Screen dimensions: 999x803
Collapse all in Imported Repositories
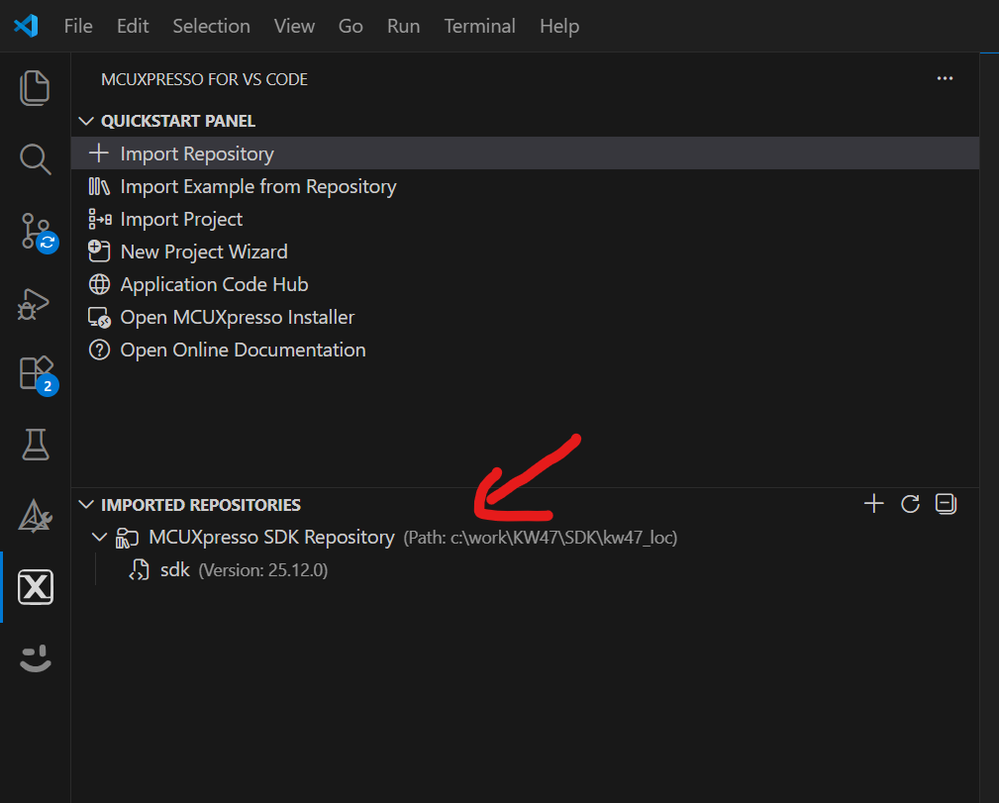(945, 504)
